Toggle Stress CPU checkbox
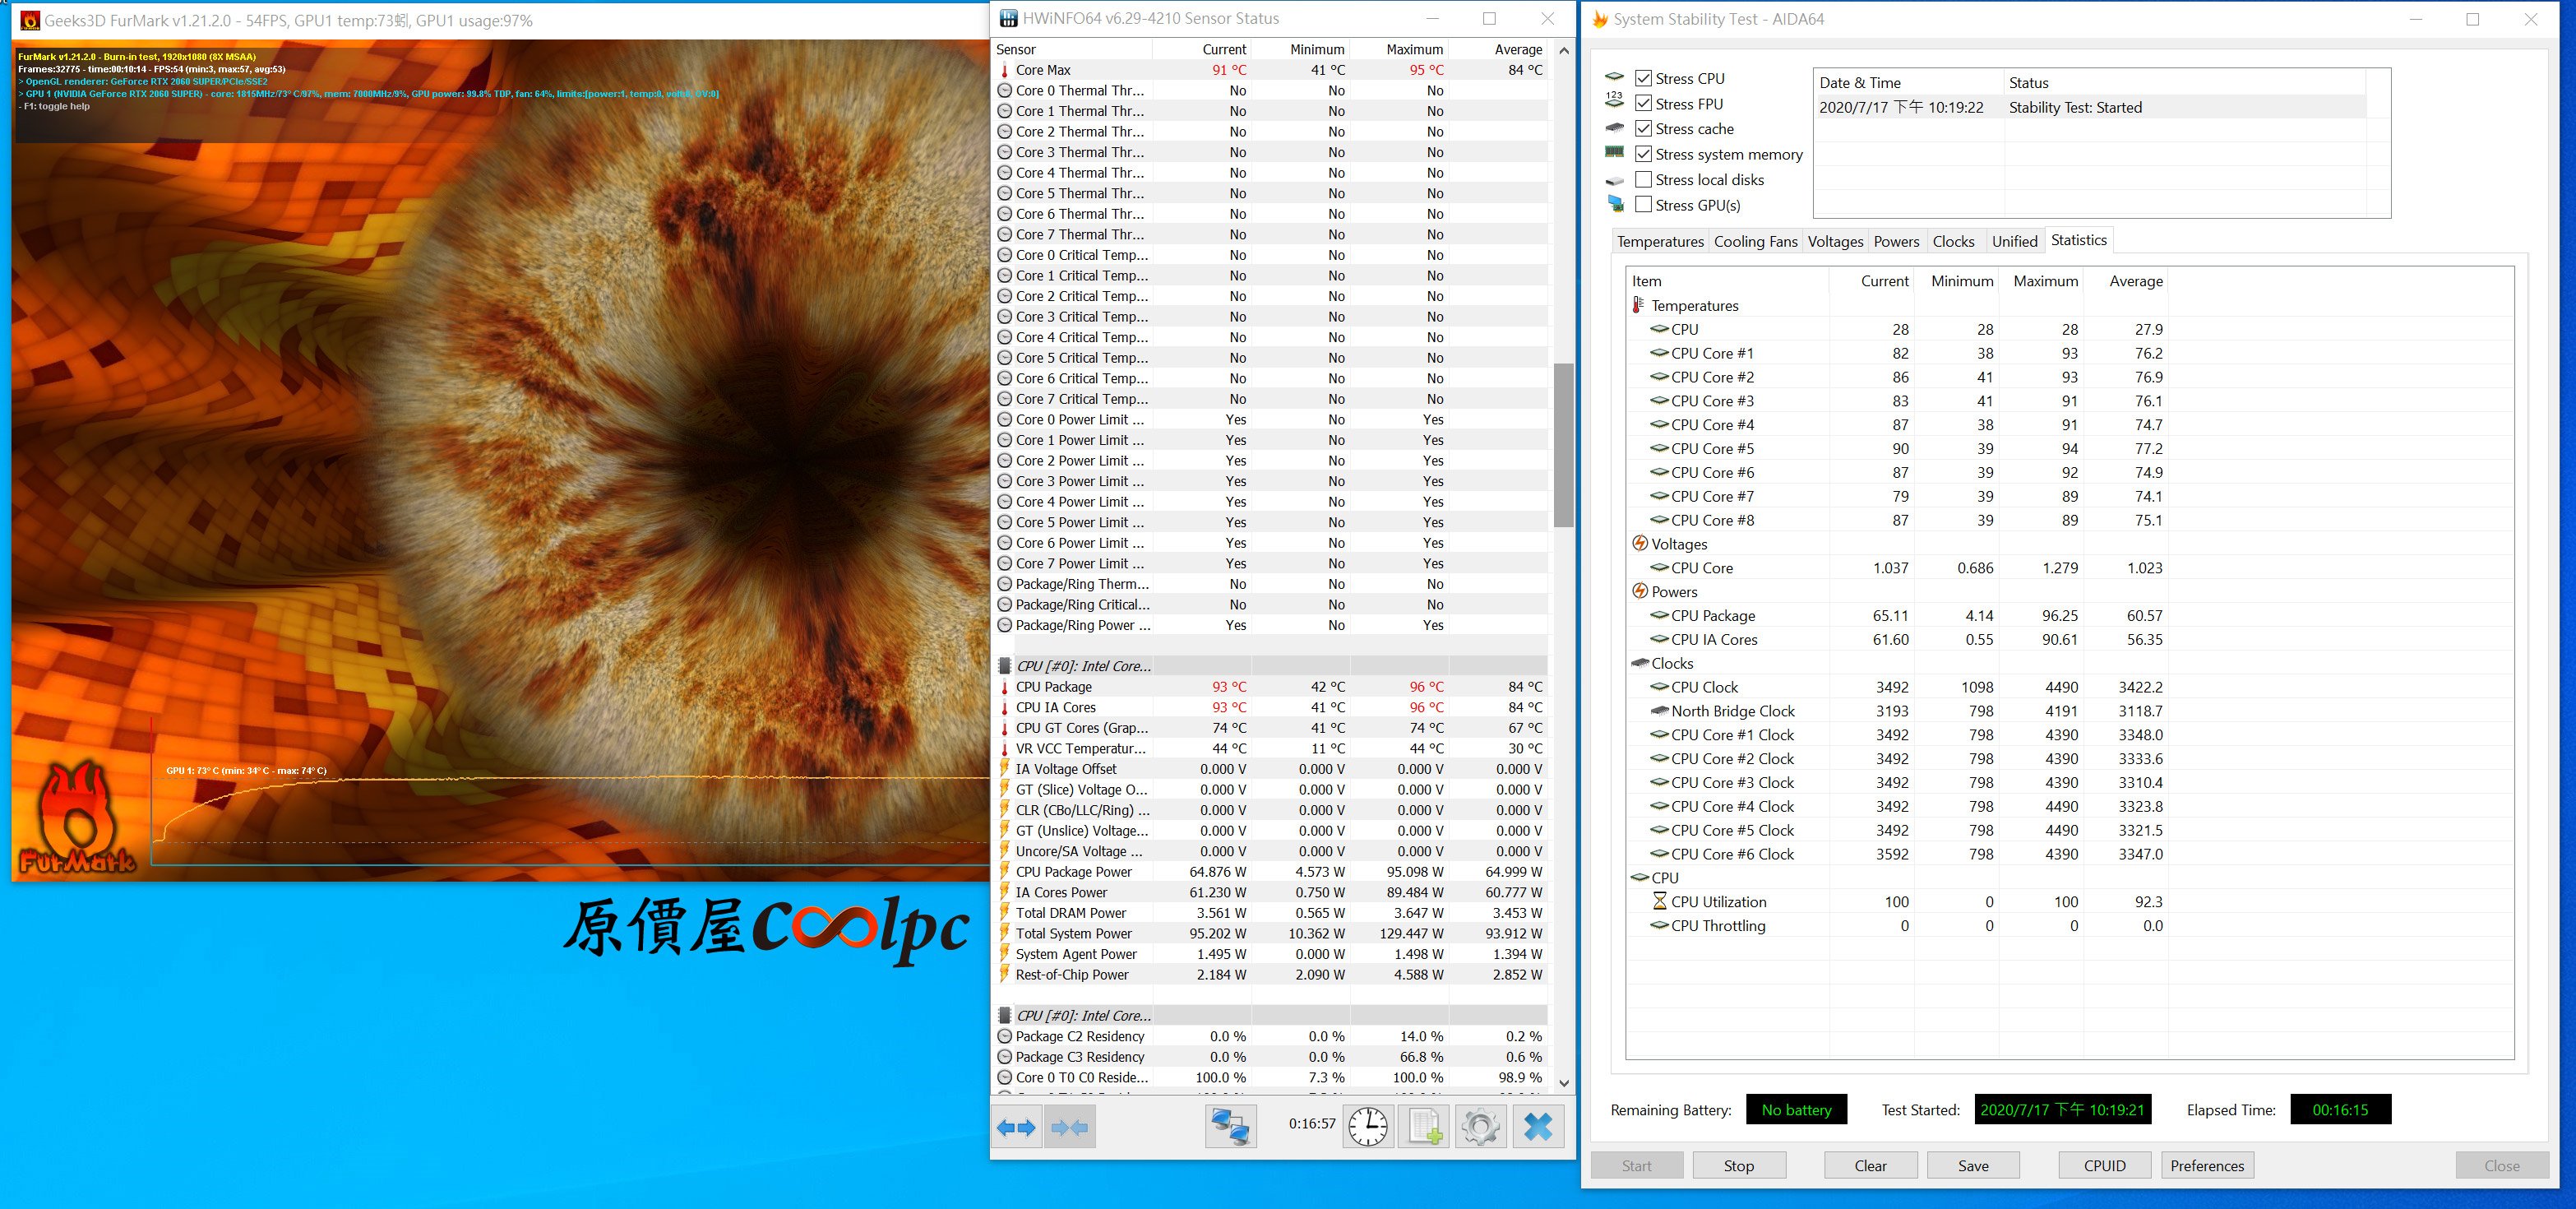This screenshot has width=2576, height=1209. 1643,78
